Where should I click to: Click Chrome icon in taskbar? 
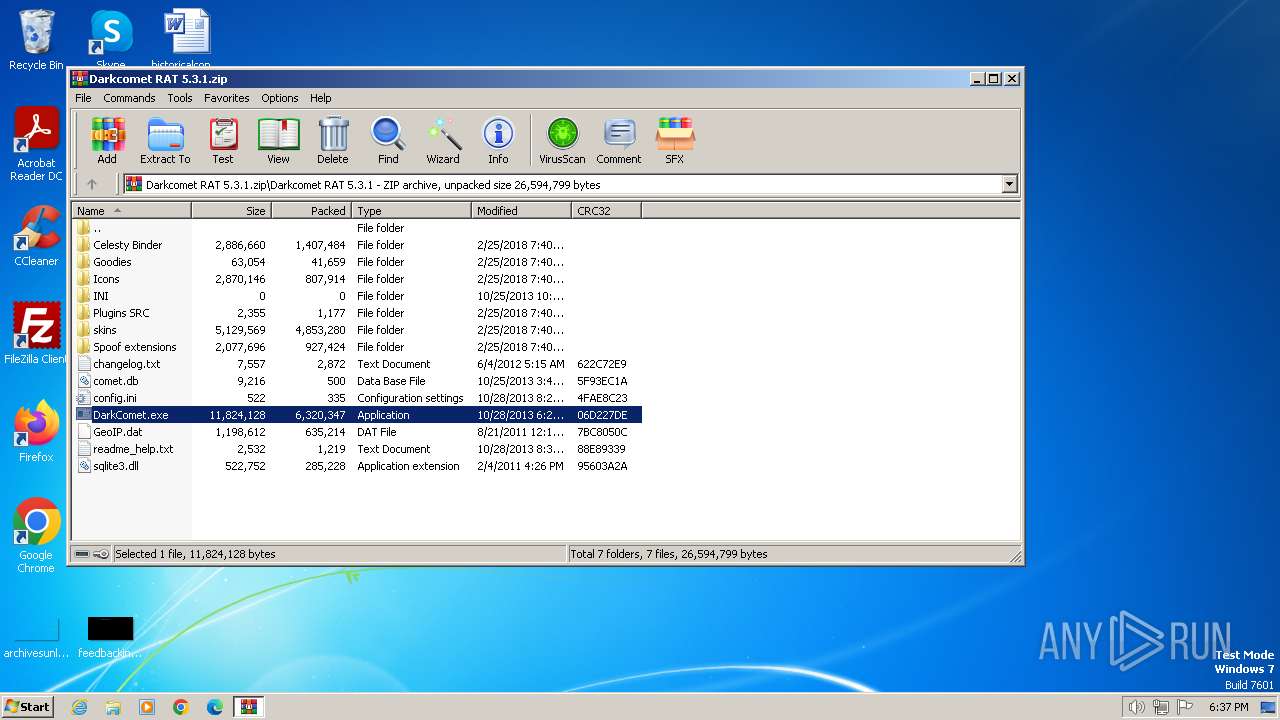(x=181, y=707)
